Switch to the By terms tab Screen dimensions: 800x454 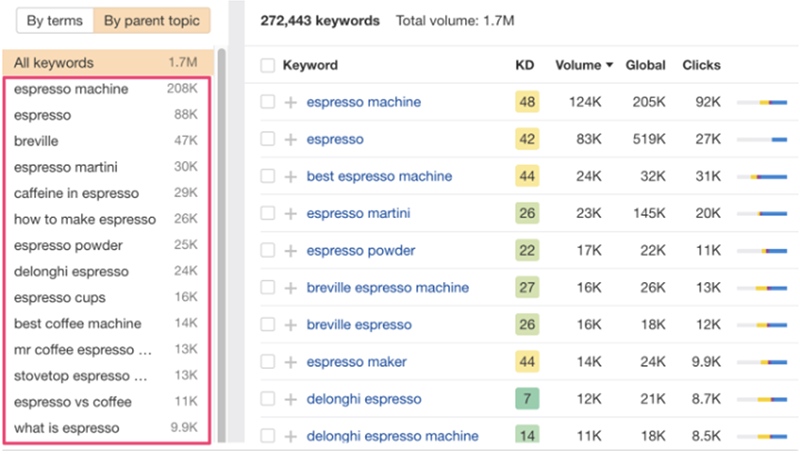tap(56, 20)
